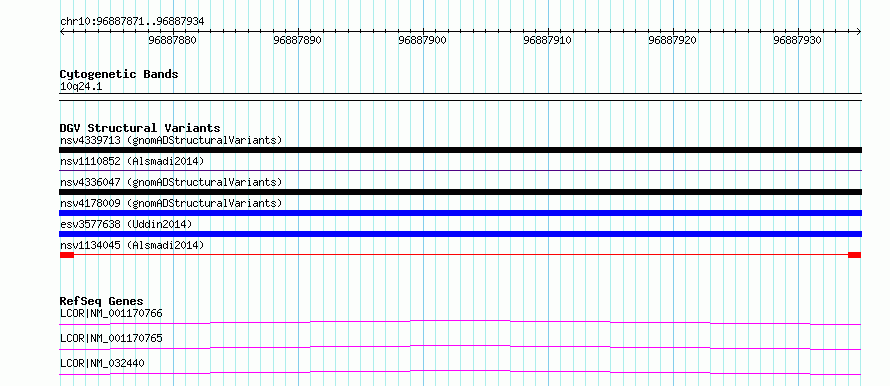Open the nsv4336047 gnomAD variant label

171,182
